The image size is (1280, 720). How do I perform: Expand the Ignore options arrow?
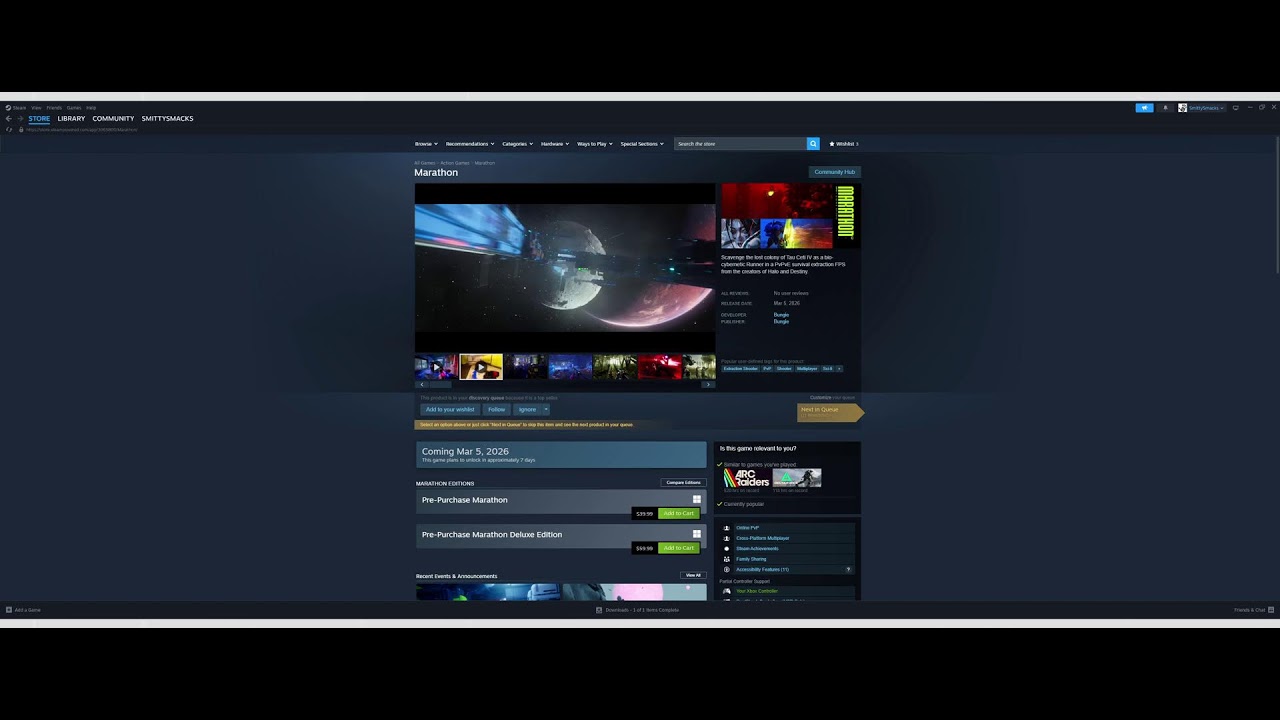pyautogui.click(x=545, y=409)
